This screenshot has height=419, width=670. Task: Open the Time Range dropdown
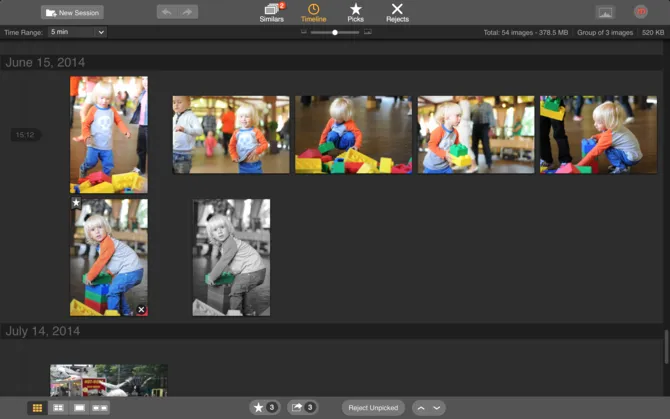tap(76, 32)
